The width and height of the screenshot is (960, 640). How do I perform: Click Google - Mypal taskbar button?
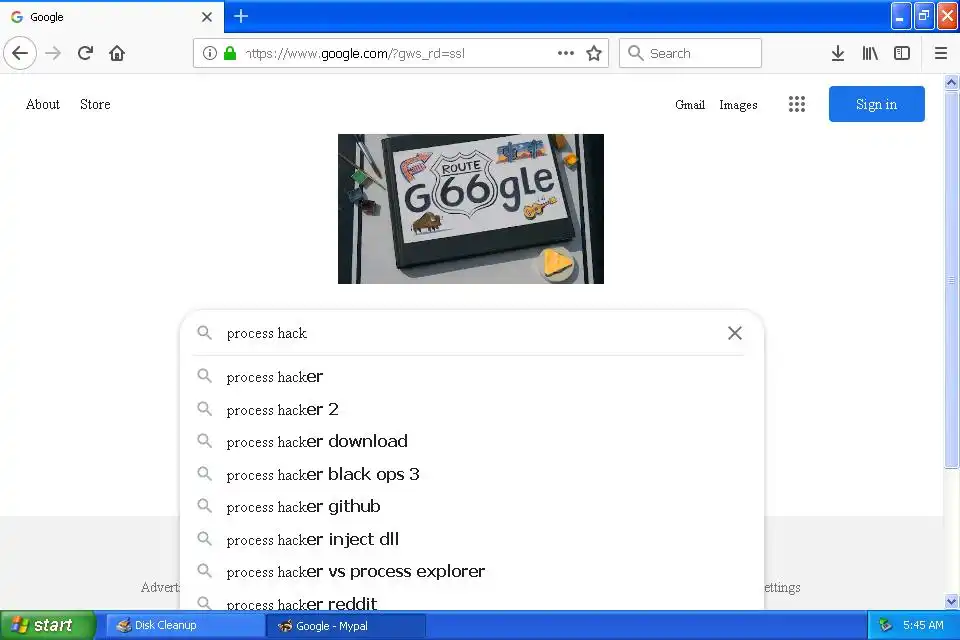point(346,625)
